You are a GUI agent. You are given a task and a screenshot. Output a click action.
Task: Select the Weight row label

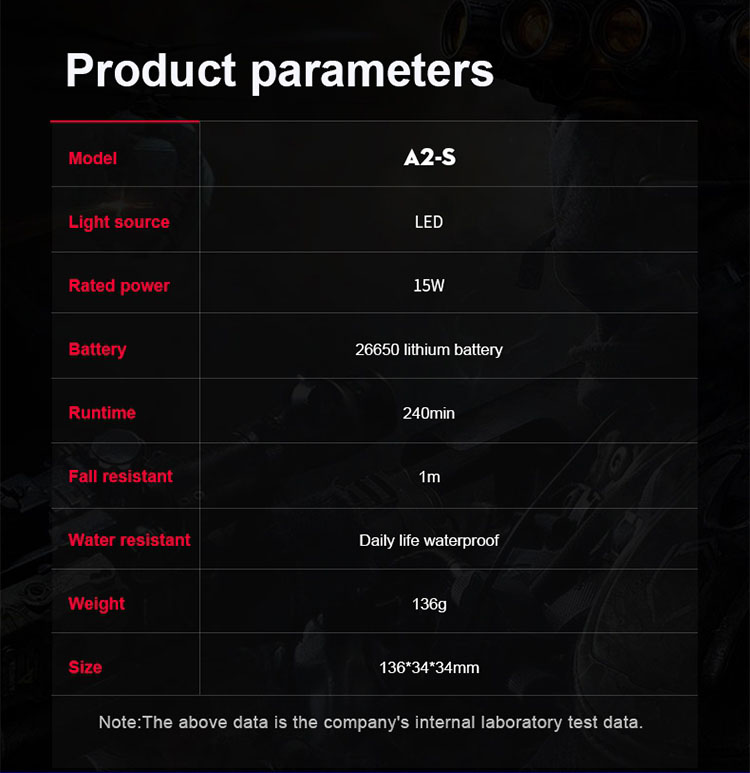click(97, 604)
